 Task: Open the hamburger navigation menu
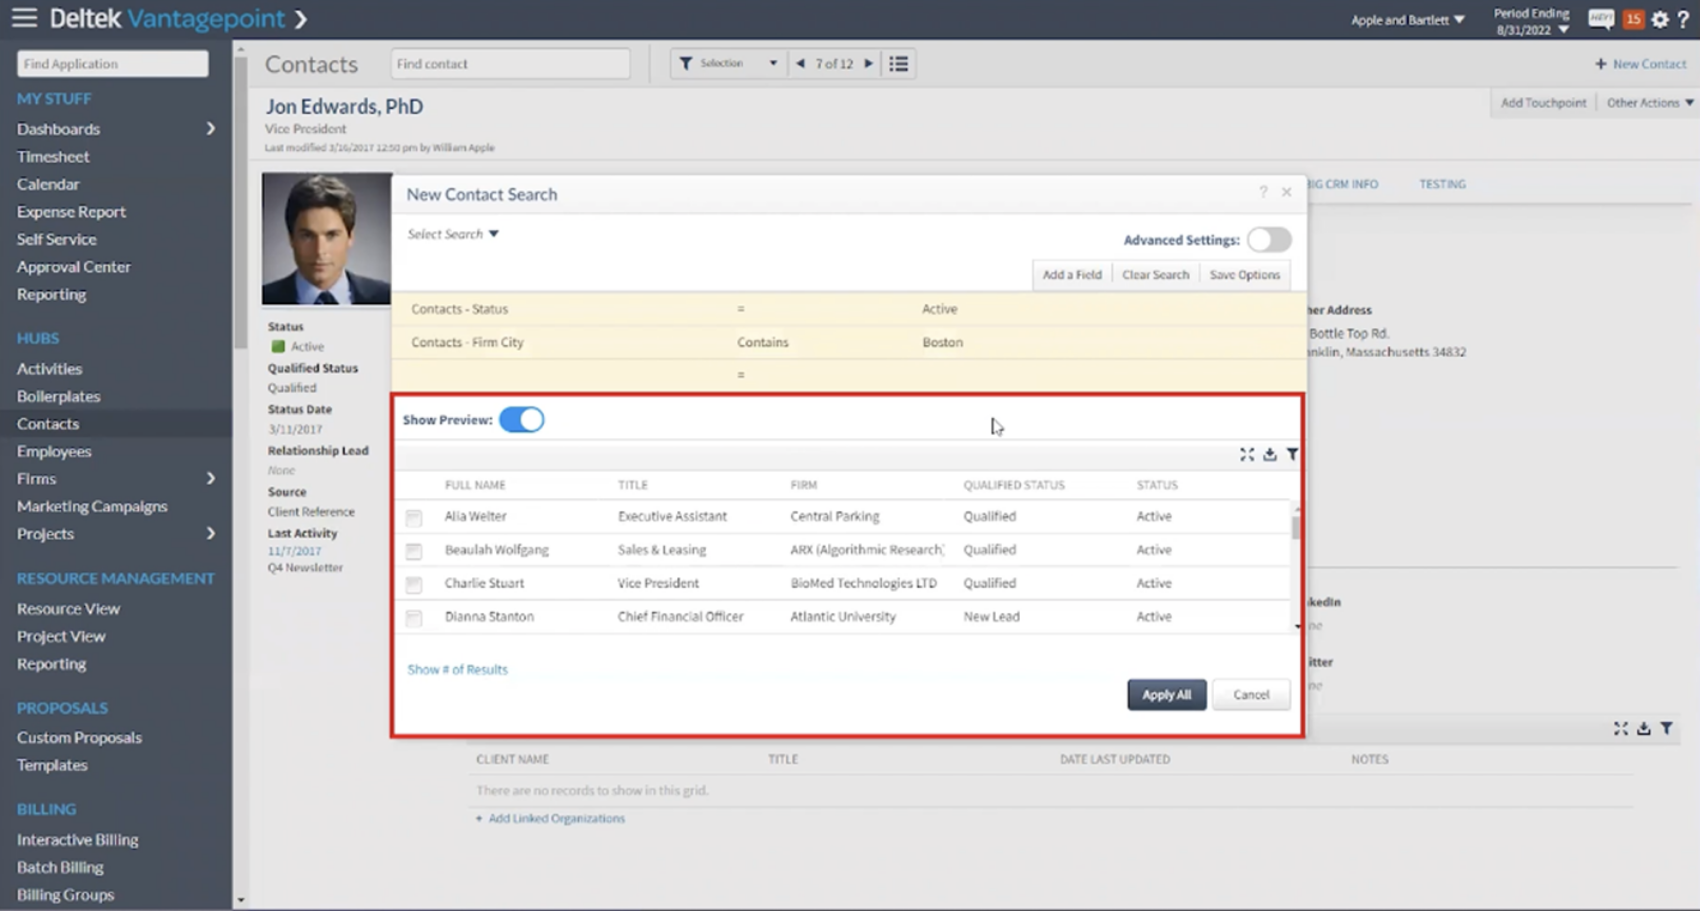tap(24, 18)
